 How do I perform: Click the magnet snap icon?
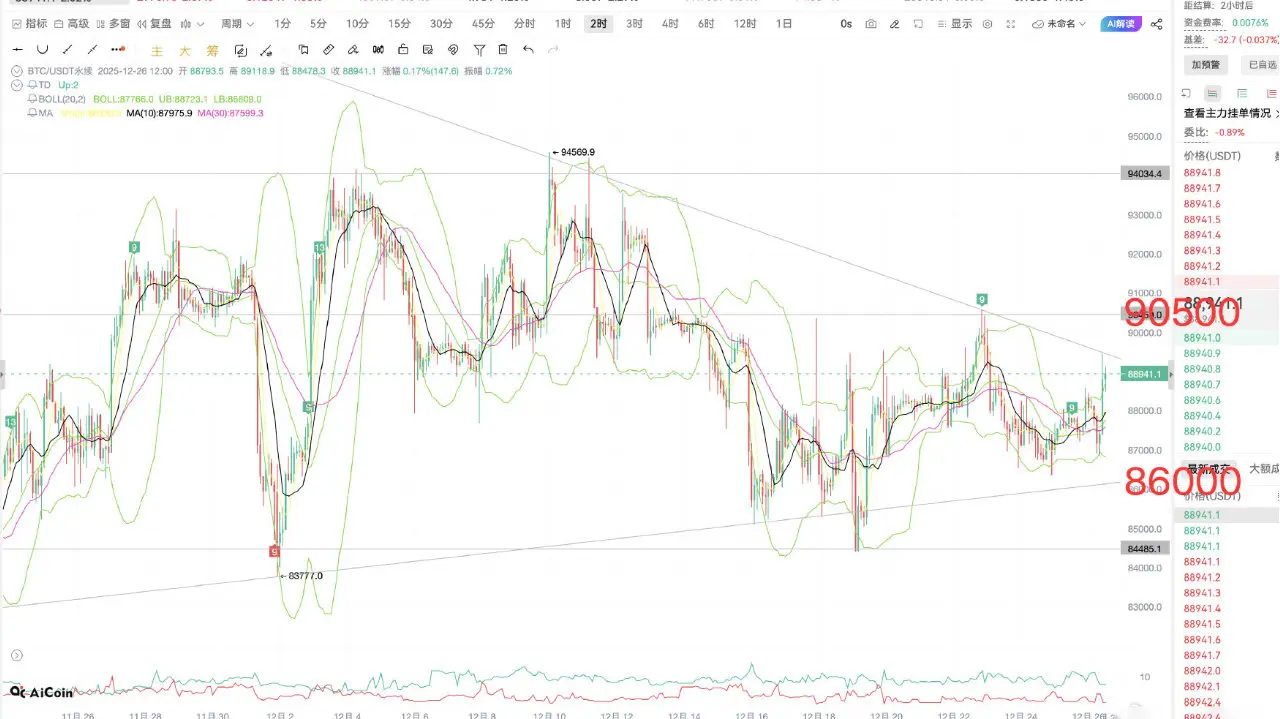(x=378, y=49)
